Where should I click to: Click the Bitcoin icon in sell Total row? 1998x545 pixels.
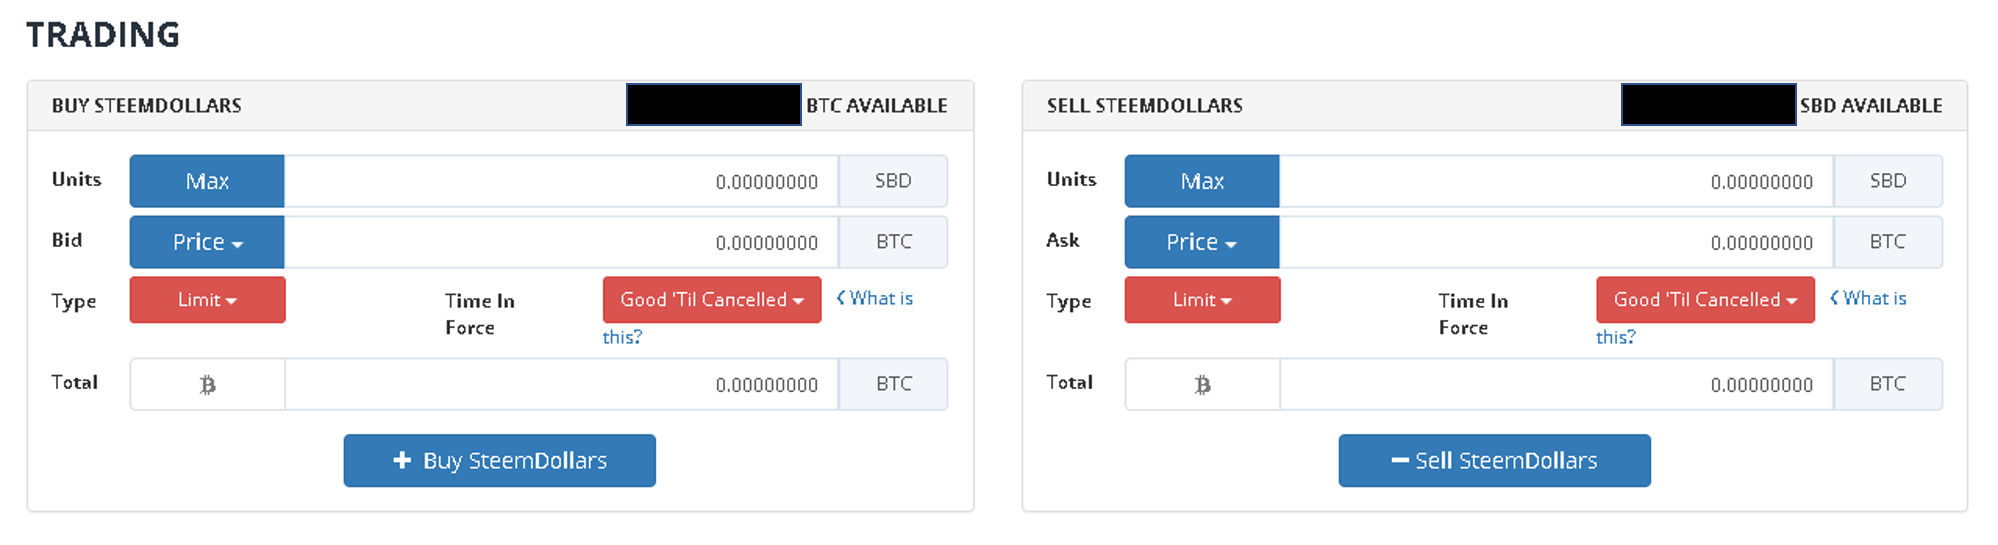pos(1202,385)
